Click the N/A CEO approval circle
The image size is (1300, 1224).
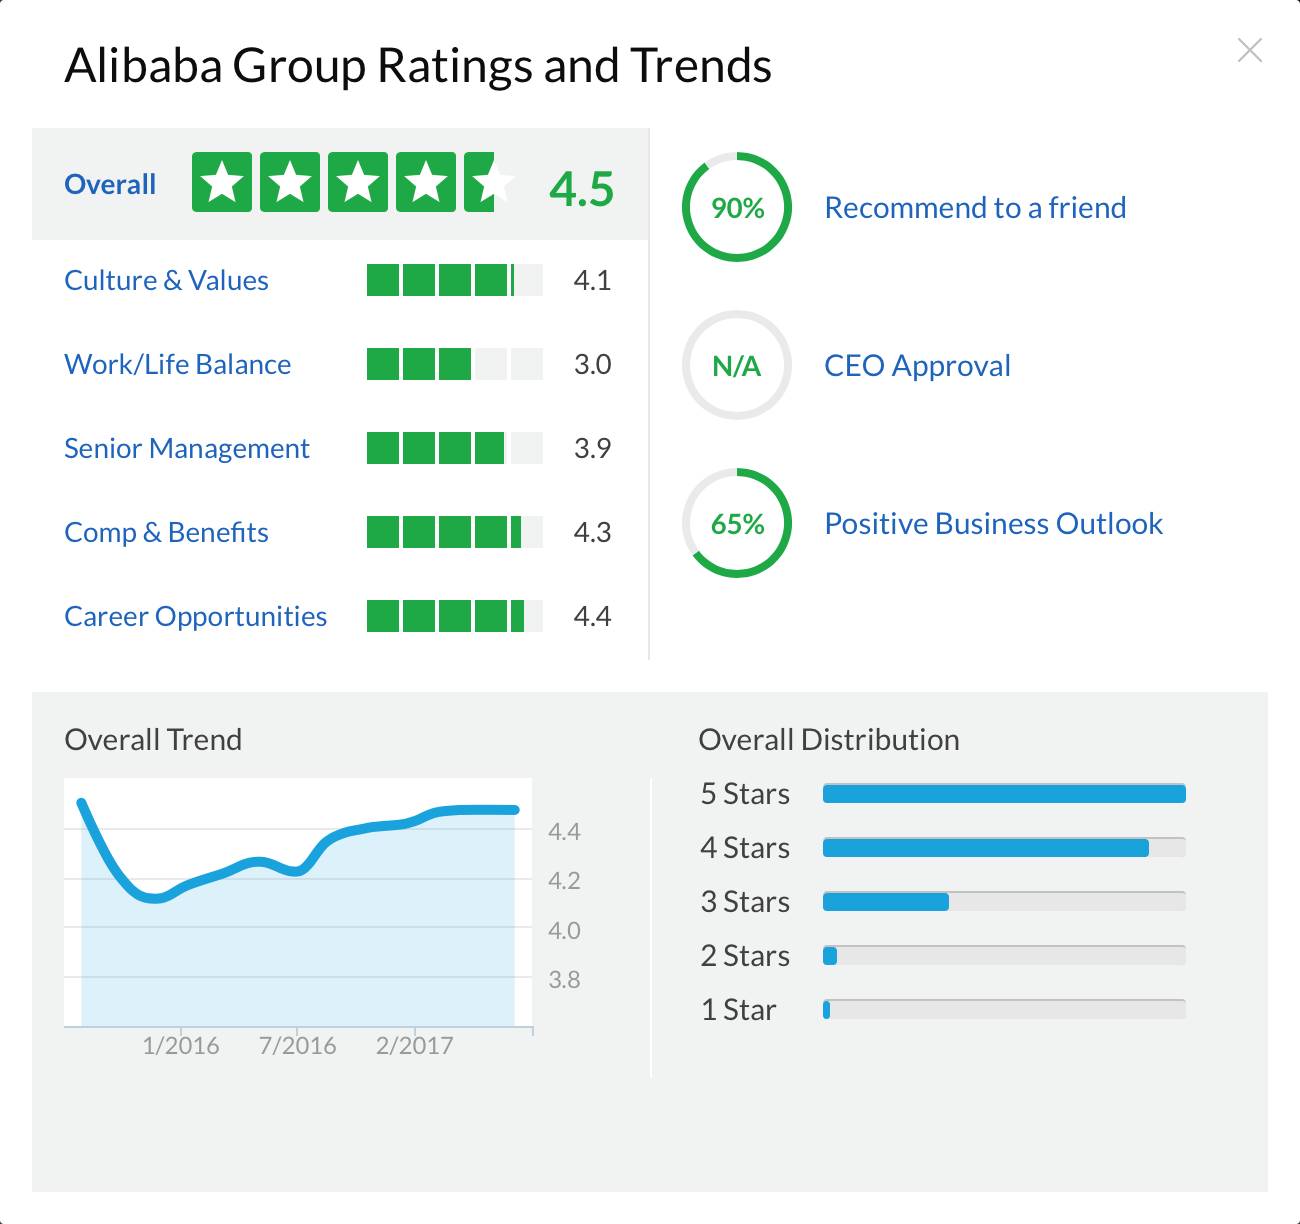(x=737, y=365)
